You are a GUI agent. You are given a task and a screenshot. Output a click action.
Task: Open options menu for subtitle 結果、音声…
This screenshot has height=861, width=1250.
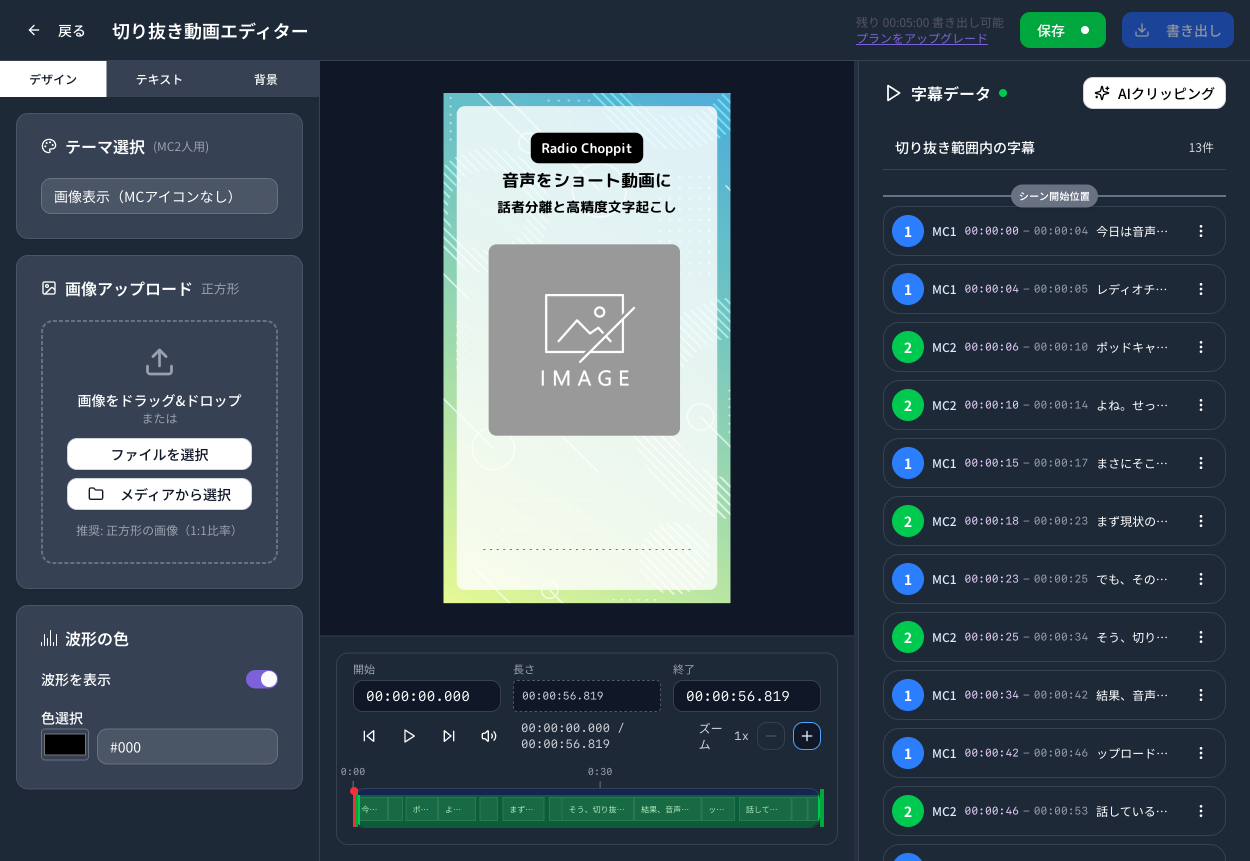(1201, 695)
